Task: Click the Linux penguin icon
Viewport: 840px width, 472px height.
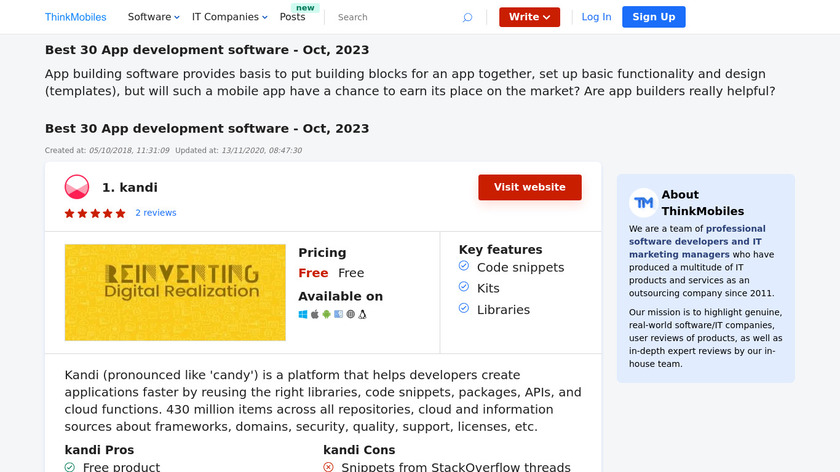Action: point(363,314)
